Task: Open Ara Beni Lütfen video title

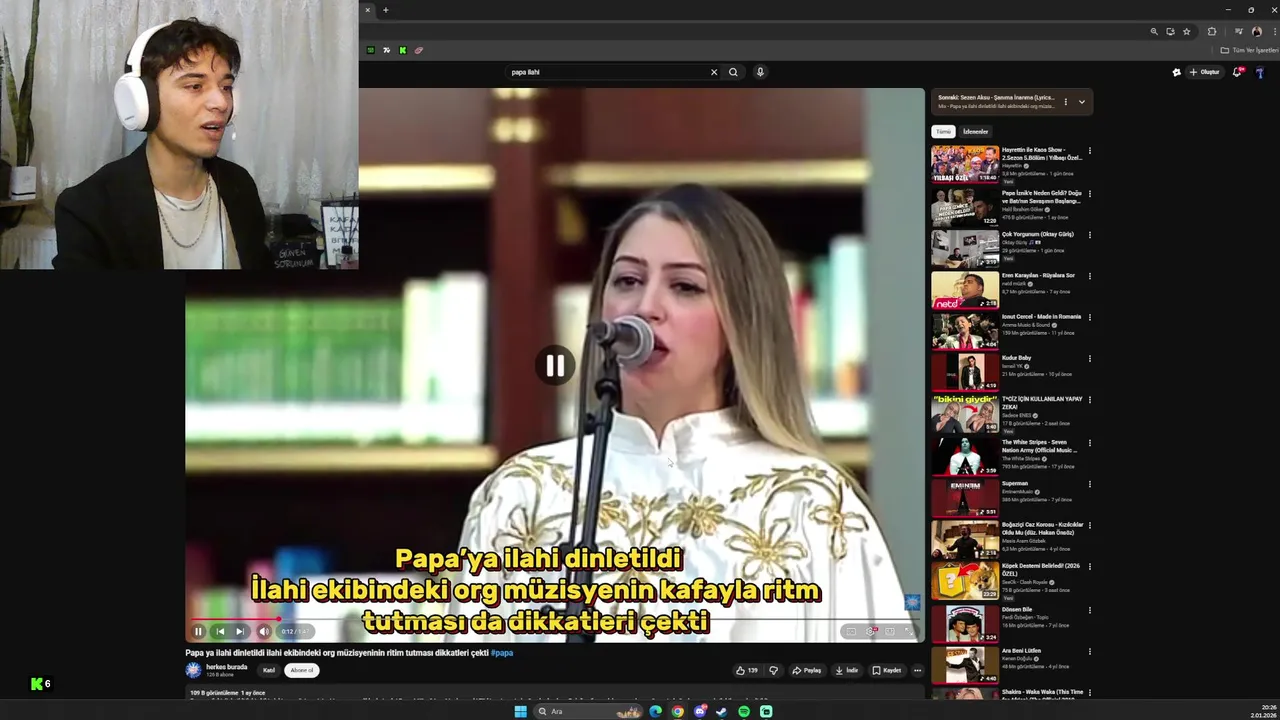Action: pos(1021,651)
